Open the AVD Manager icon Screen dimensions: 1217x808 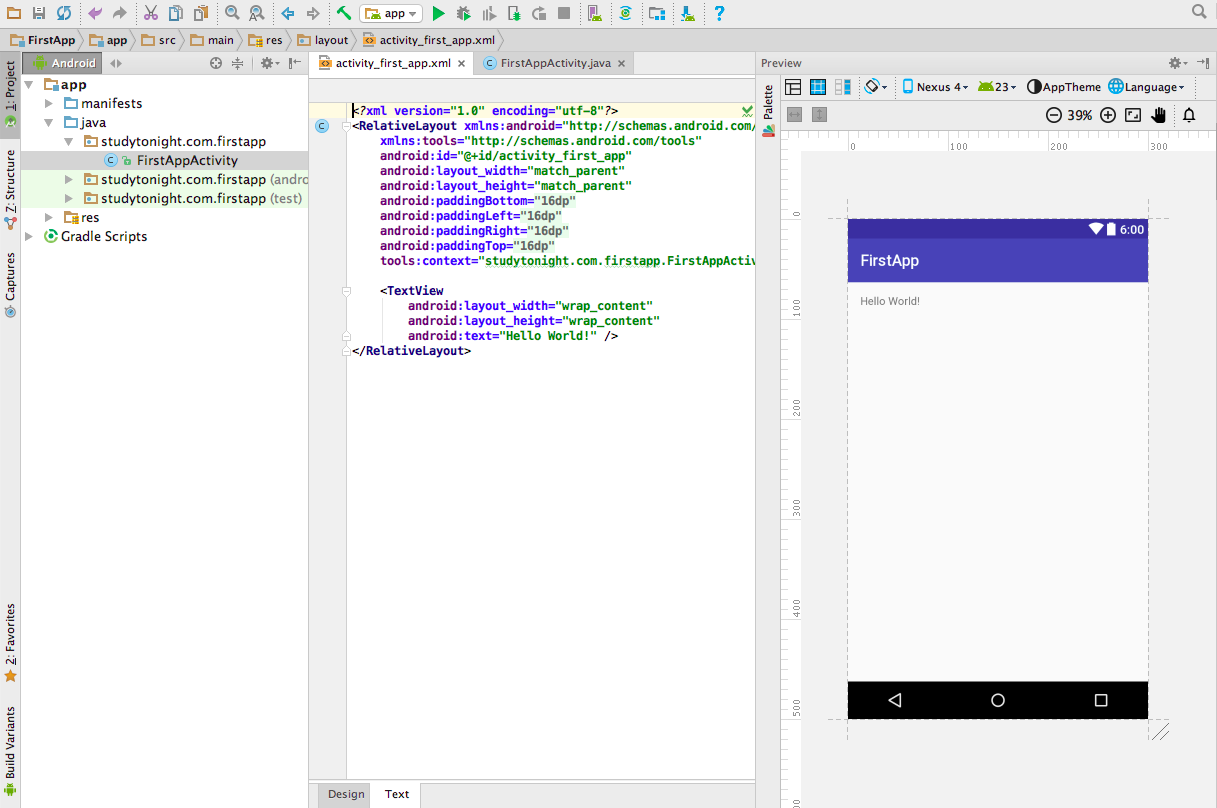coord(595,13)
